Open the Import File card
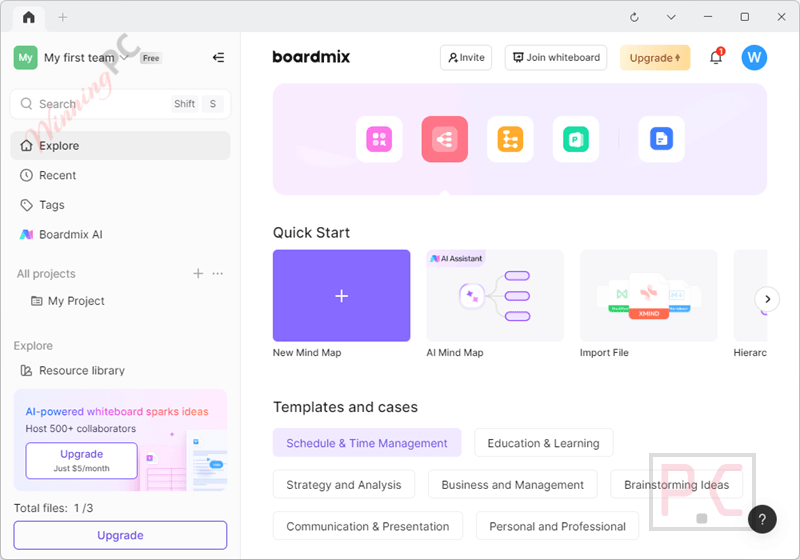 (x=648, y=296)
